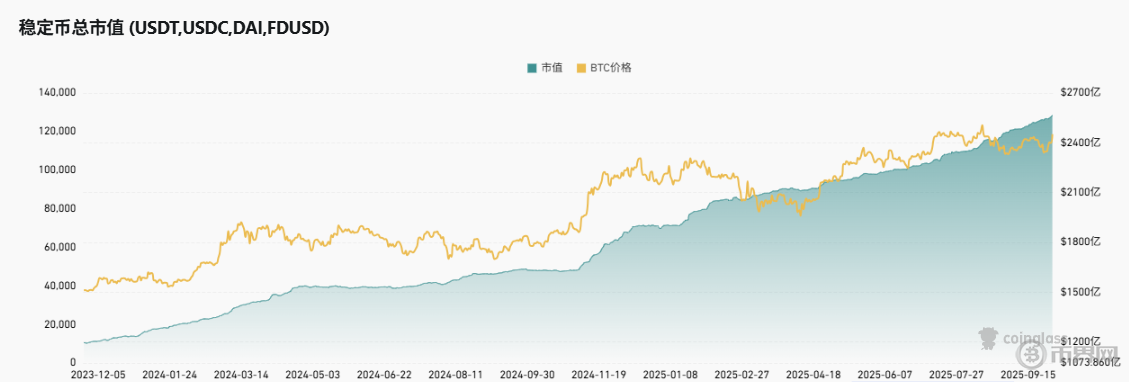Screen dimensions: 1129x382
Task: Click the $2100亿 right axis label
Action: tap(1080, 192)
